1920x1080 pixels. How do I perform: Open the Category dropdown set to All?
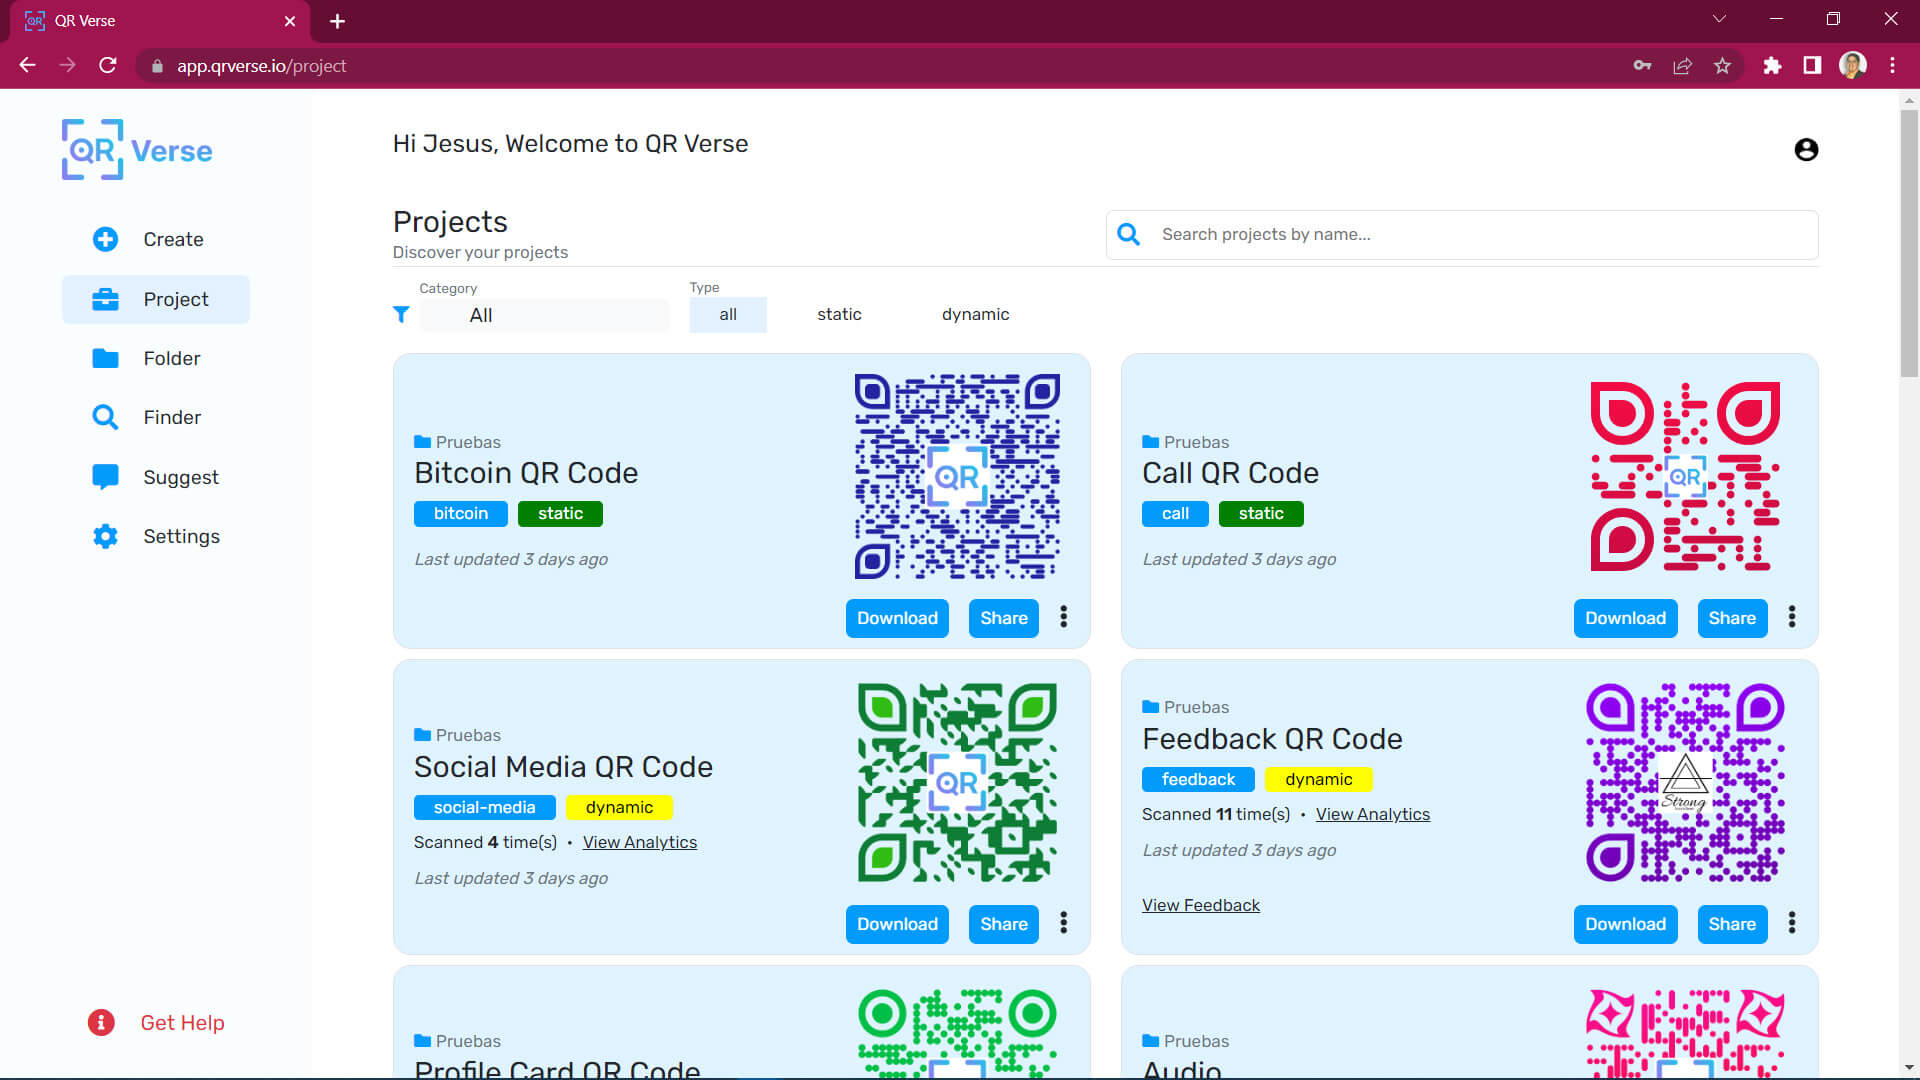pyautogui.click(x=544, y=315)
